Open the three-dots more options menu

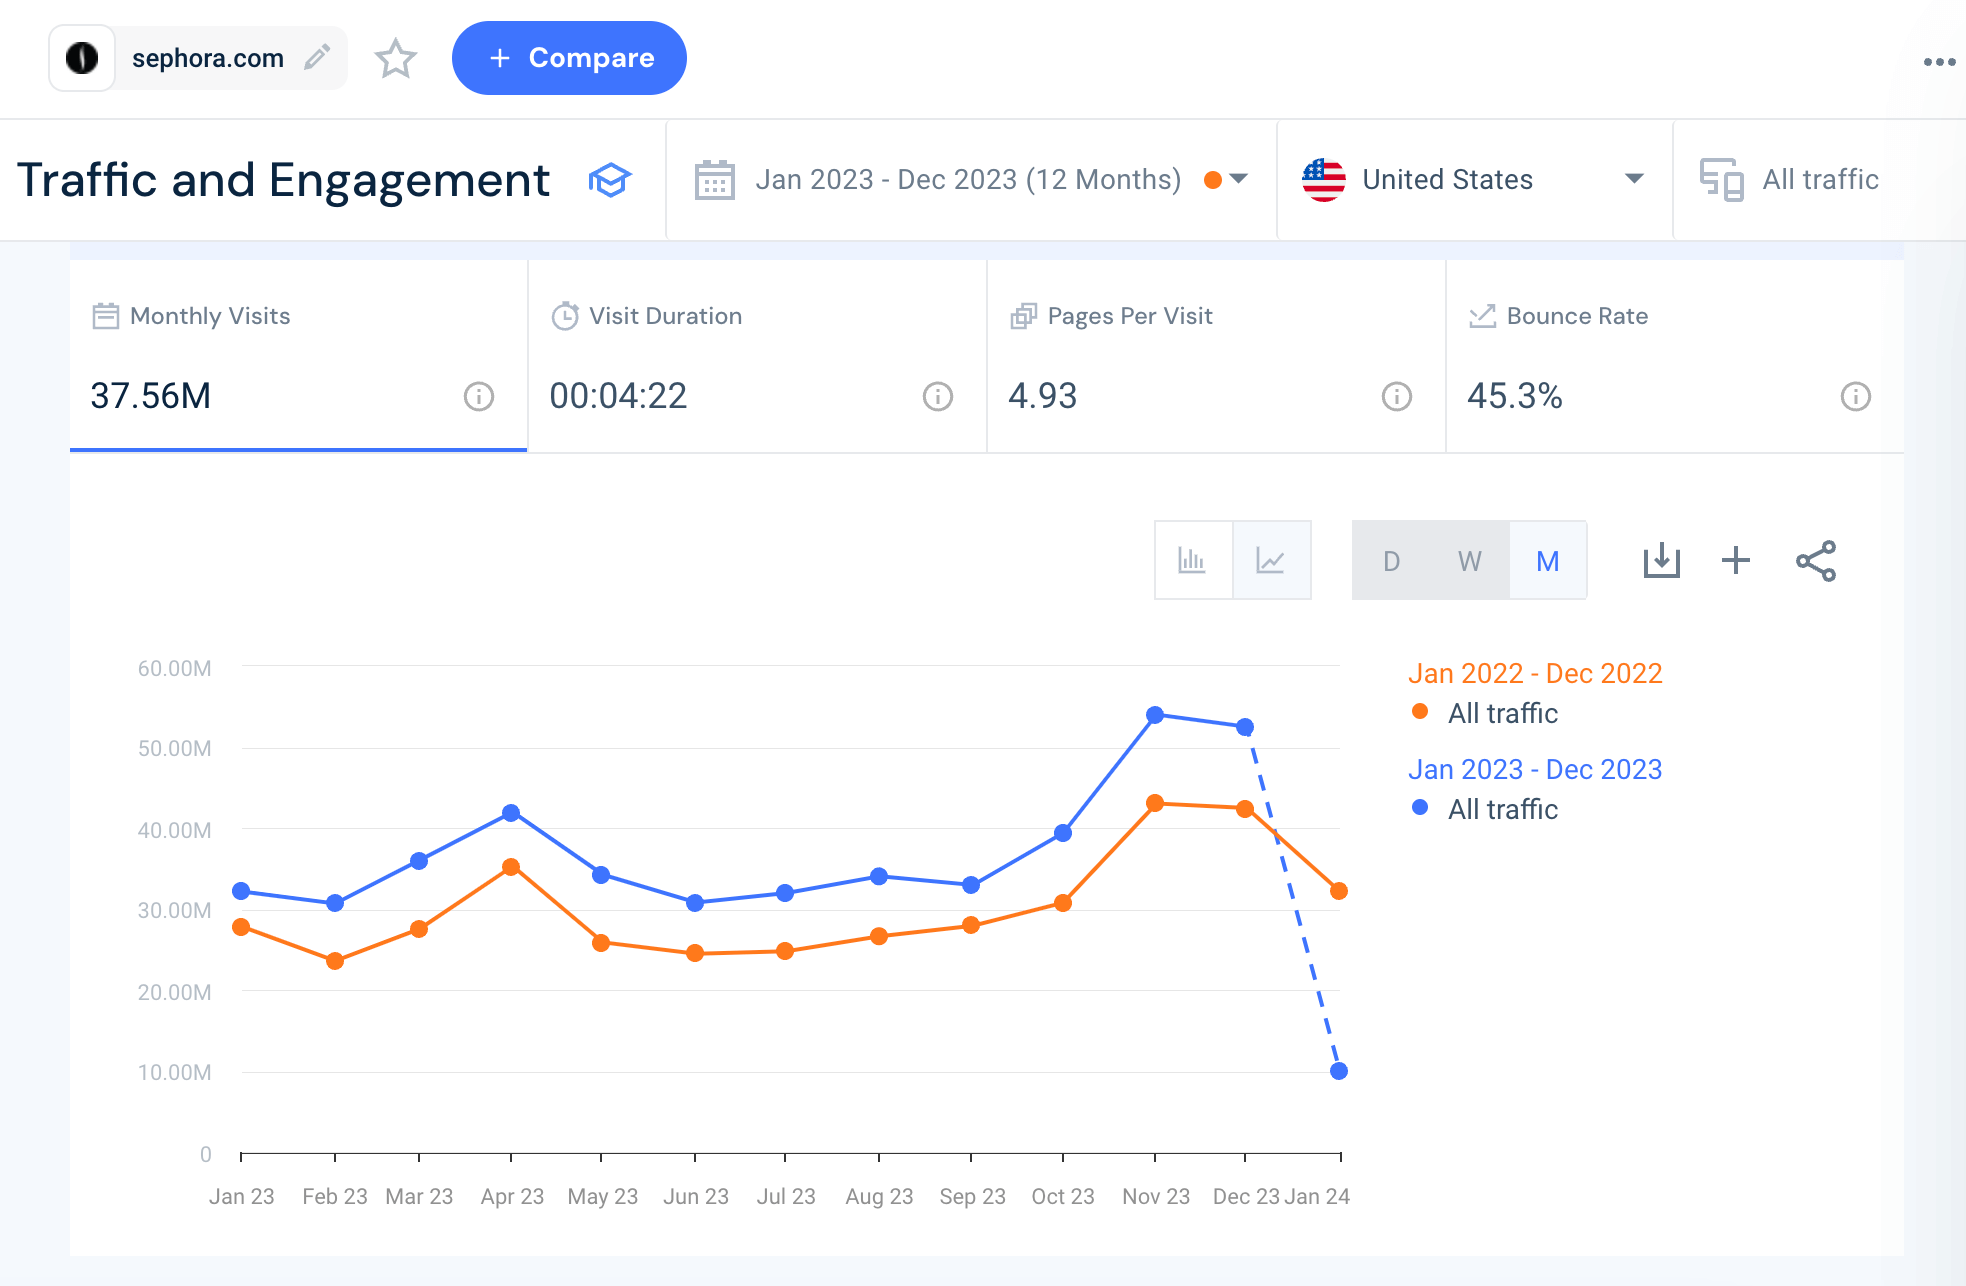point(1939,62)
